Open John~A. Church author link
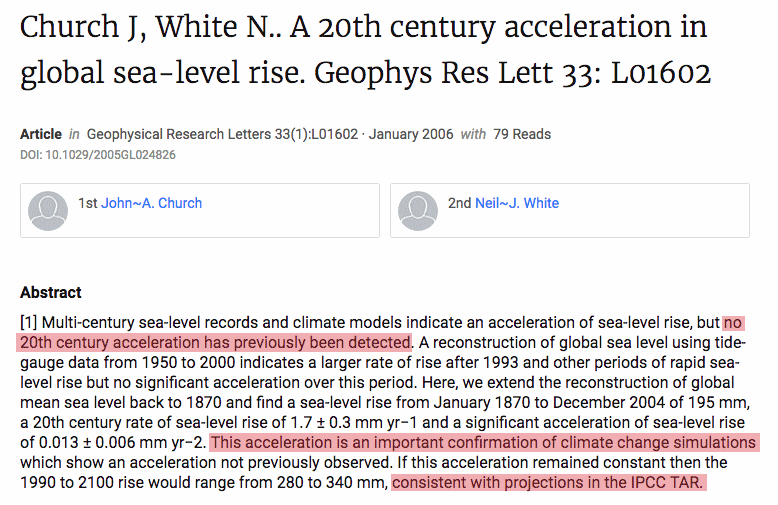The height and width of the screenshot is (505, 778). pyautogui.click(x=152, y=203)
